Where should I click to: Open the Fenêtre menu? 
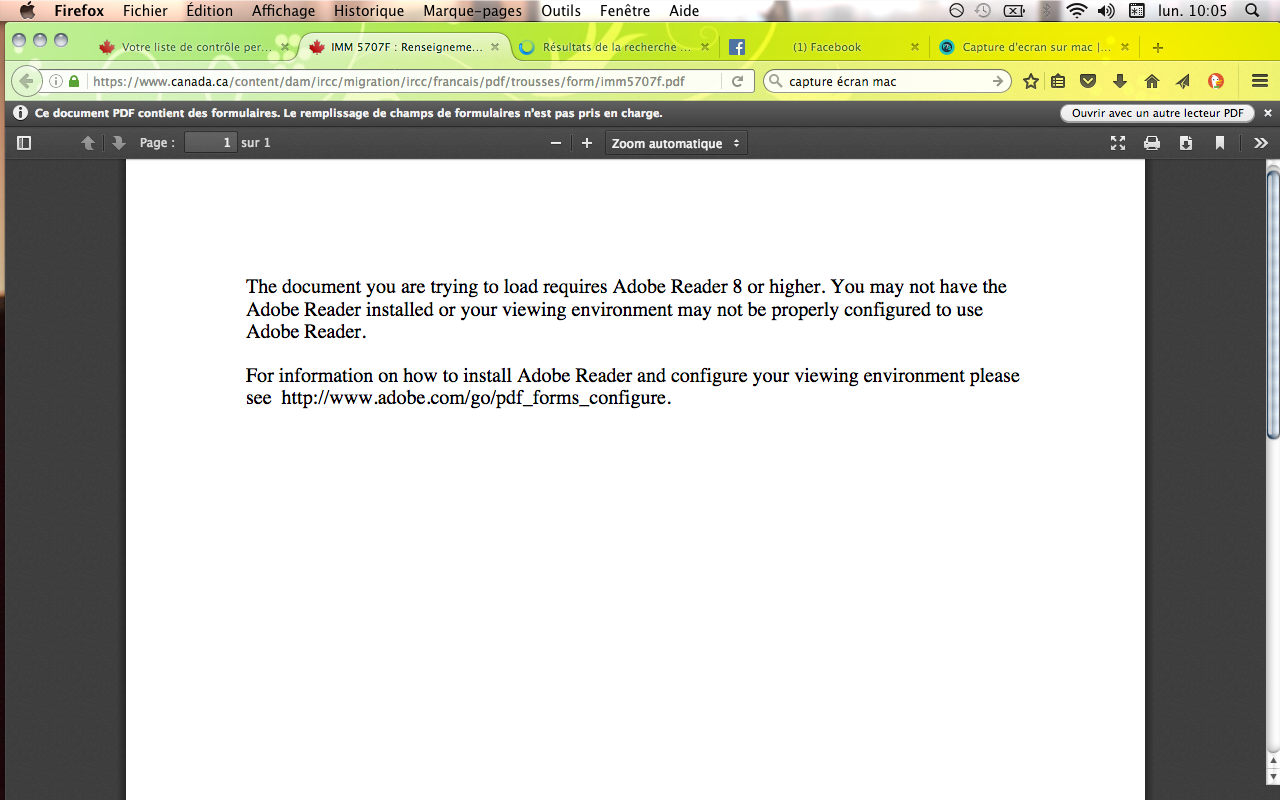click(x=625, y=11)
